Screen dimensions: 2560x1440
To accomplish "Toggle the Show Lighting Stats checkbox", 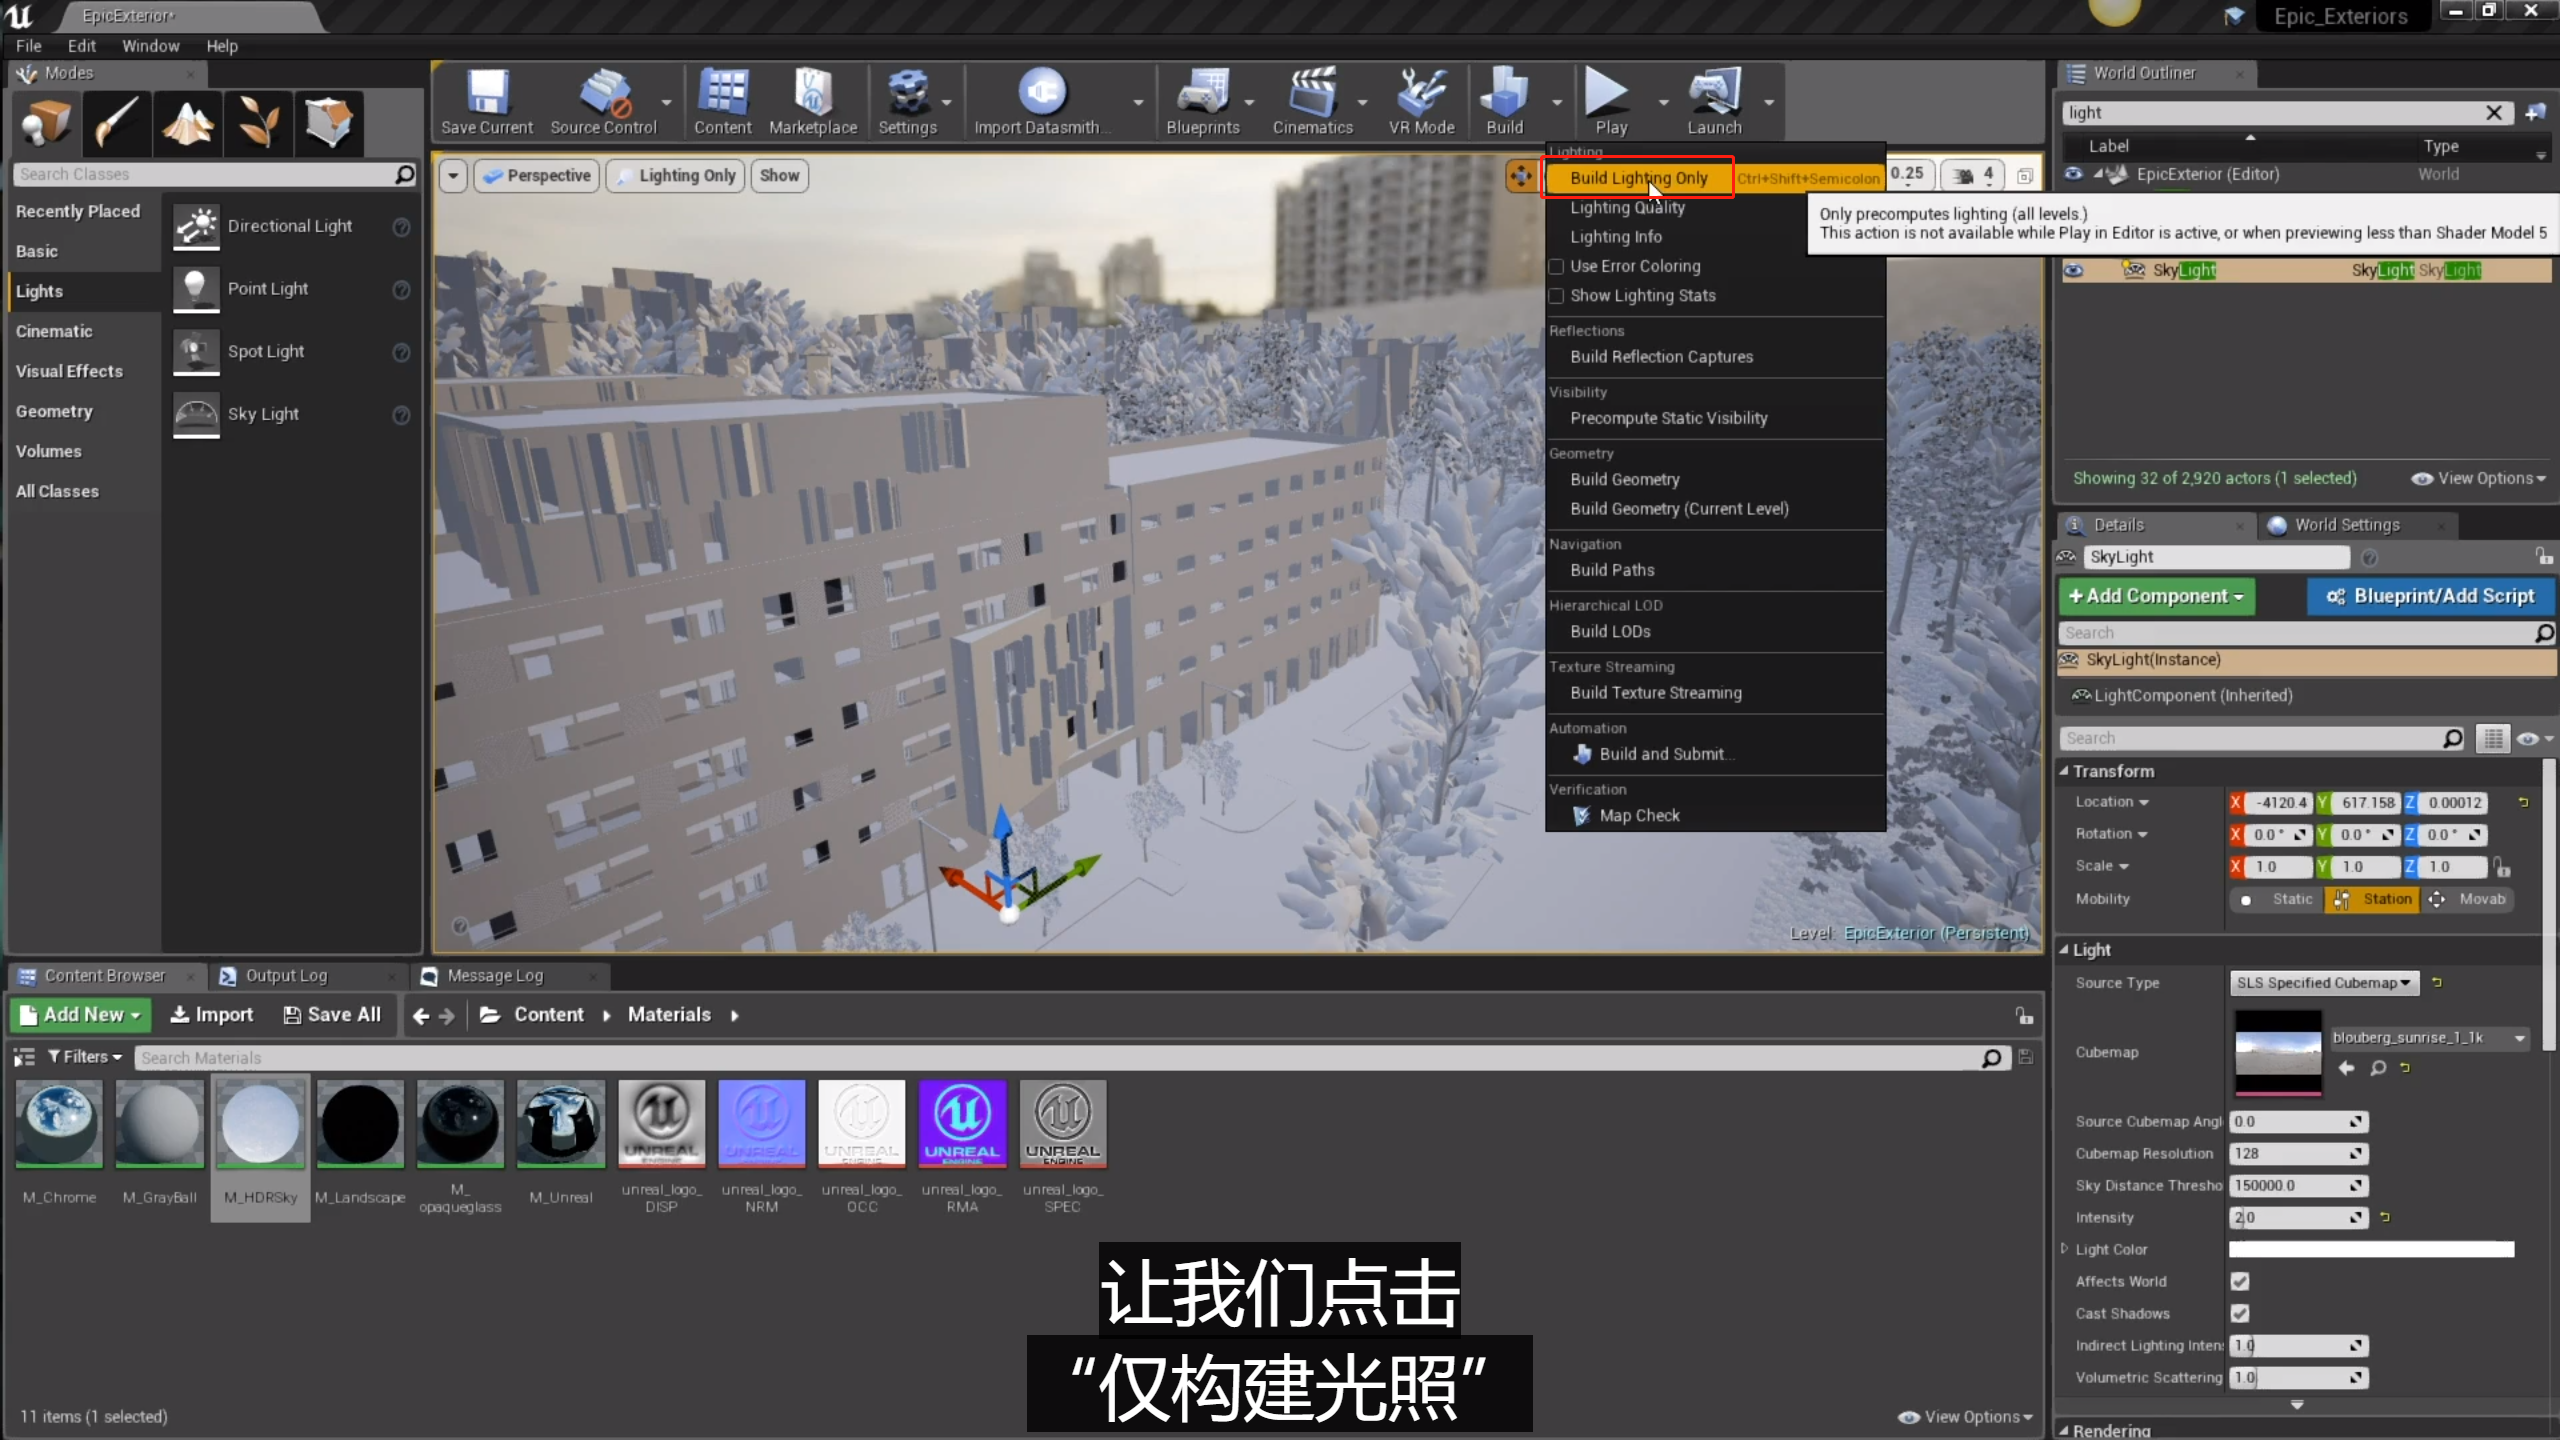I will click(x=1556, y=296).
